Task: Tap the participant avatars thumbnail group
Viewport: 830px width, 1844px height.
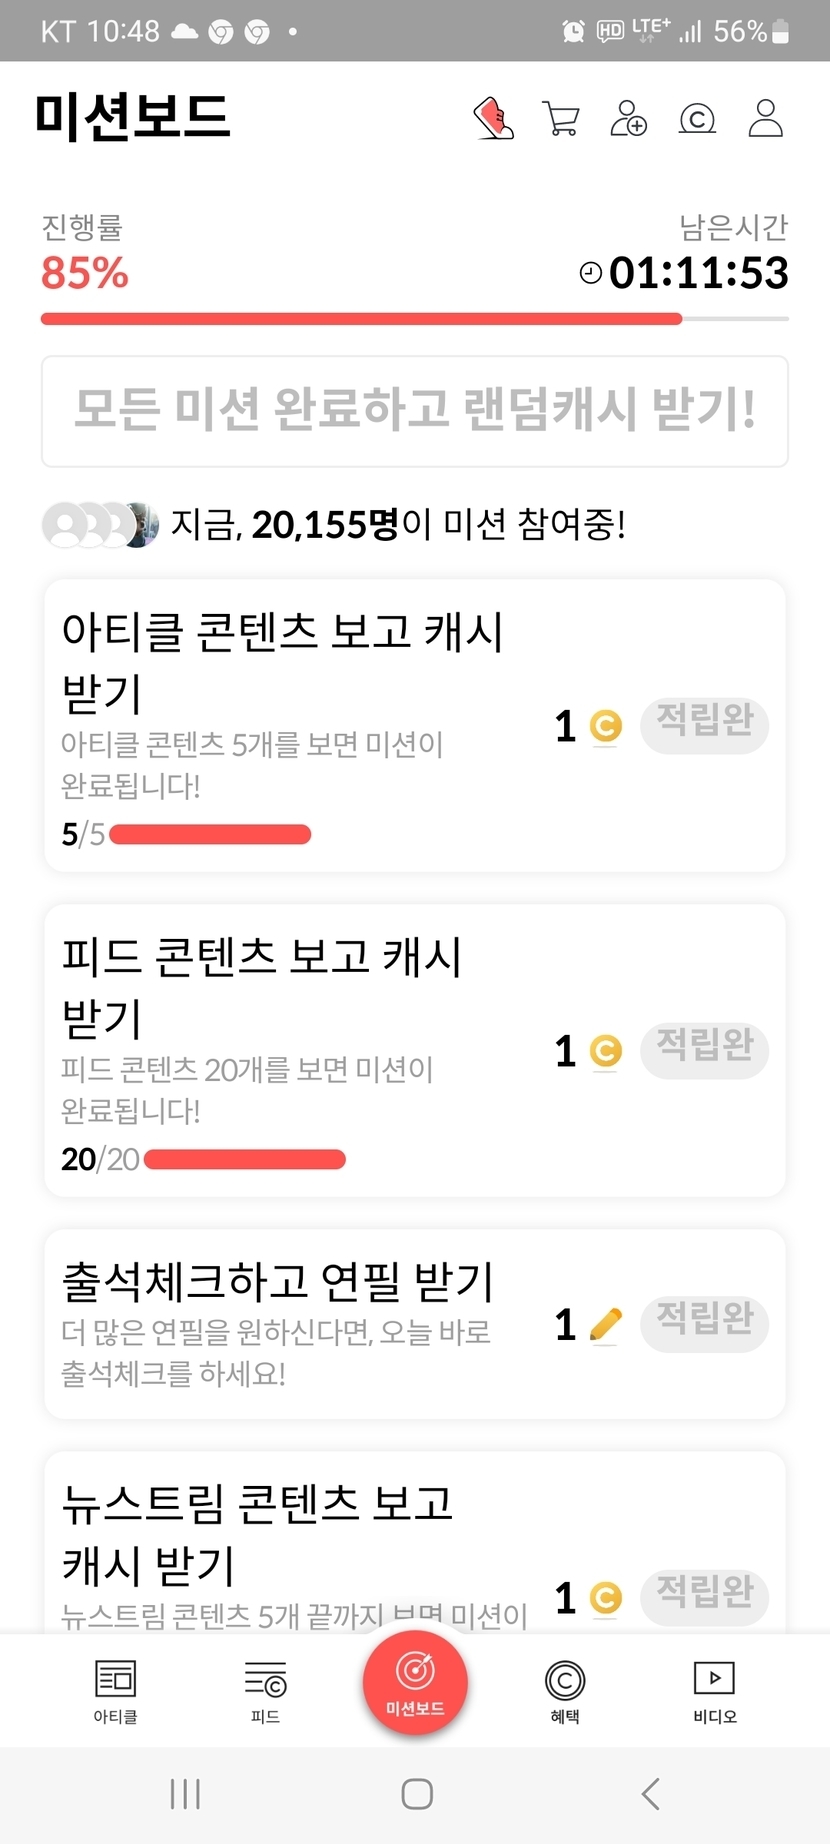Action: [100, 525]
